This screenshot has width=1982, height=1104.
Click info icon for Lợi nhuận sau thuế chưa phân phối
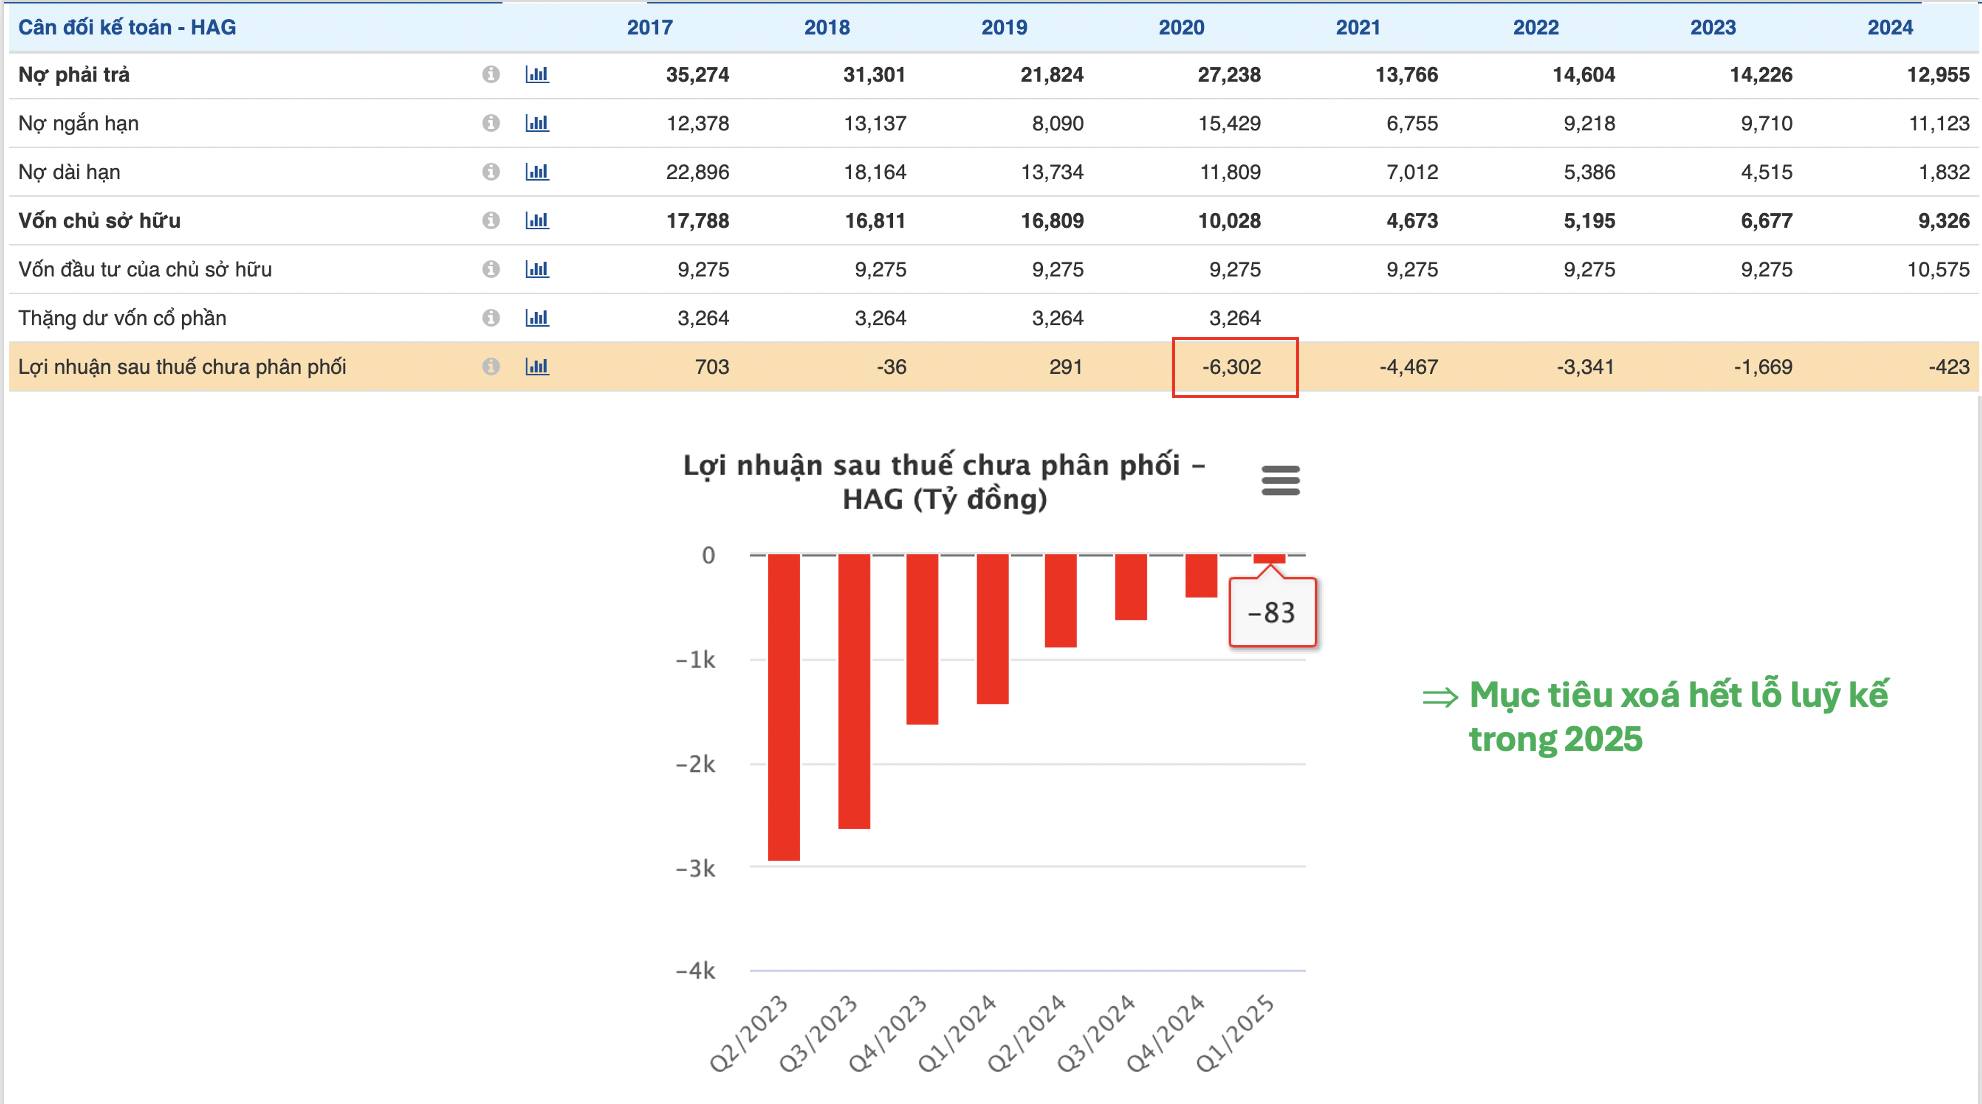(491, 367)
